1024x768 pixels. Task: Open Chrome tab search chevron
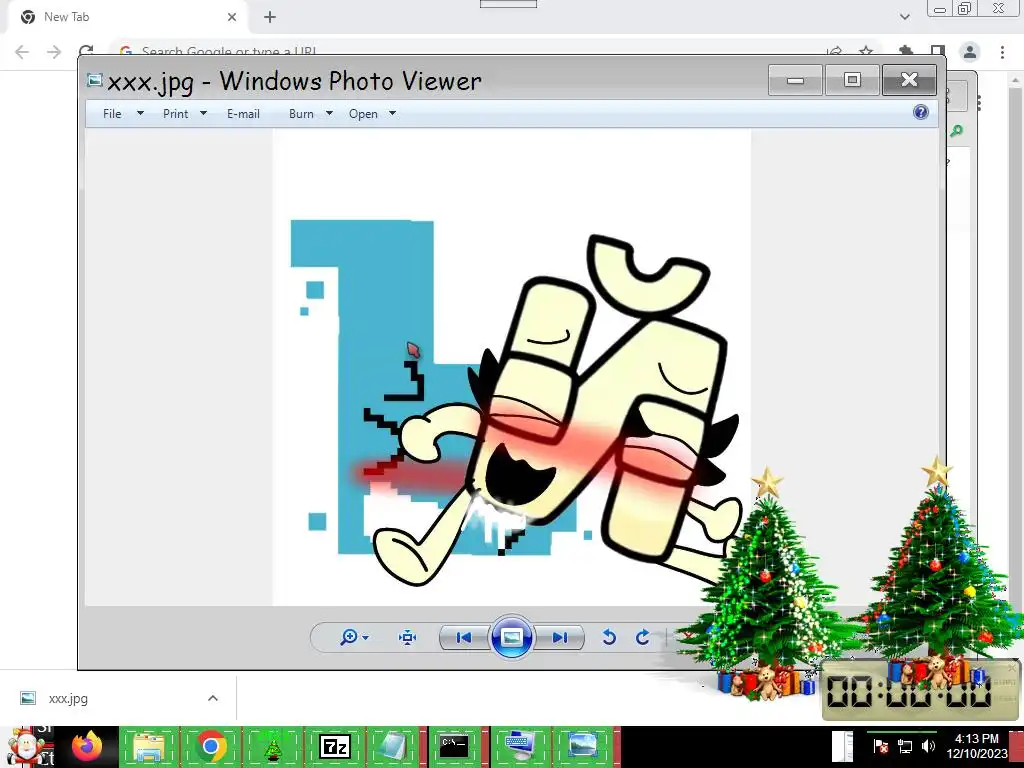point(904,17)
